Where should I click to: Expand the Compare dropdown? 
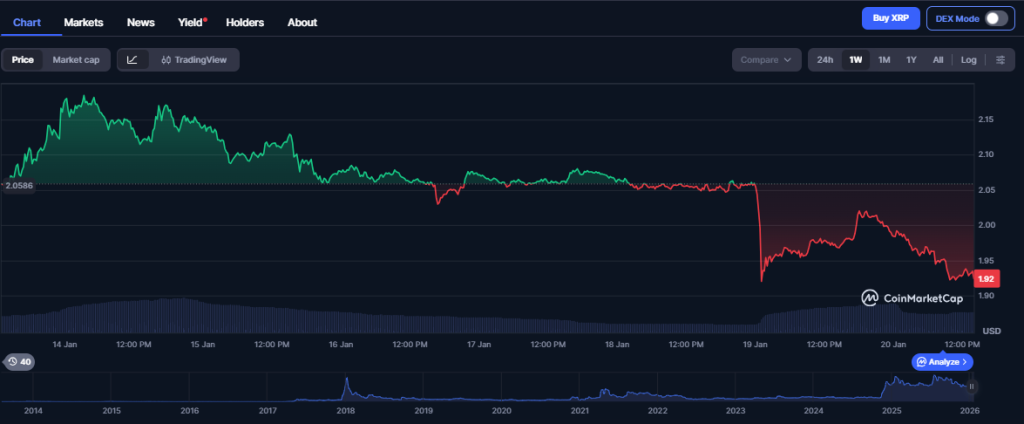765,60
